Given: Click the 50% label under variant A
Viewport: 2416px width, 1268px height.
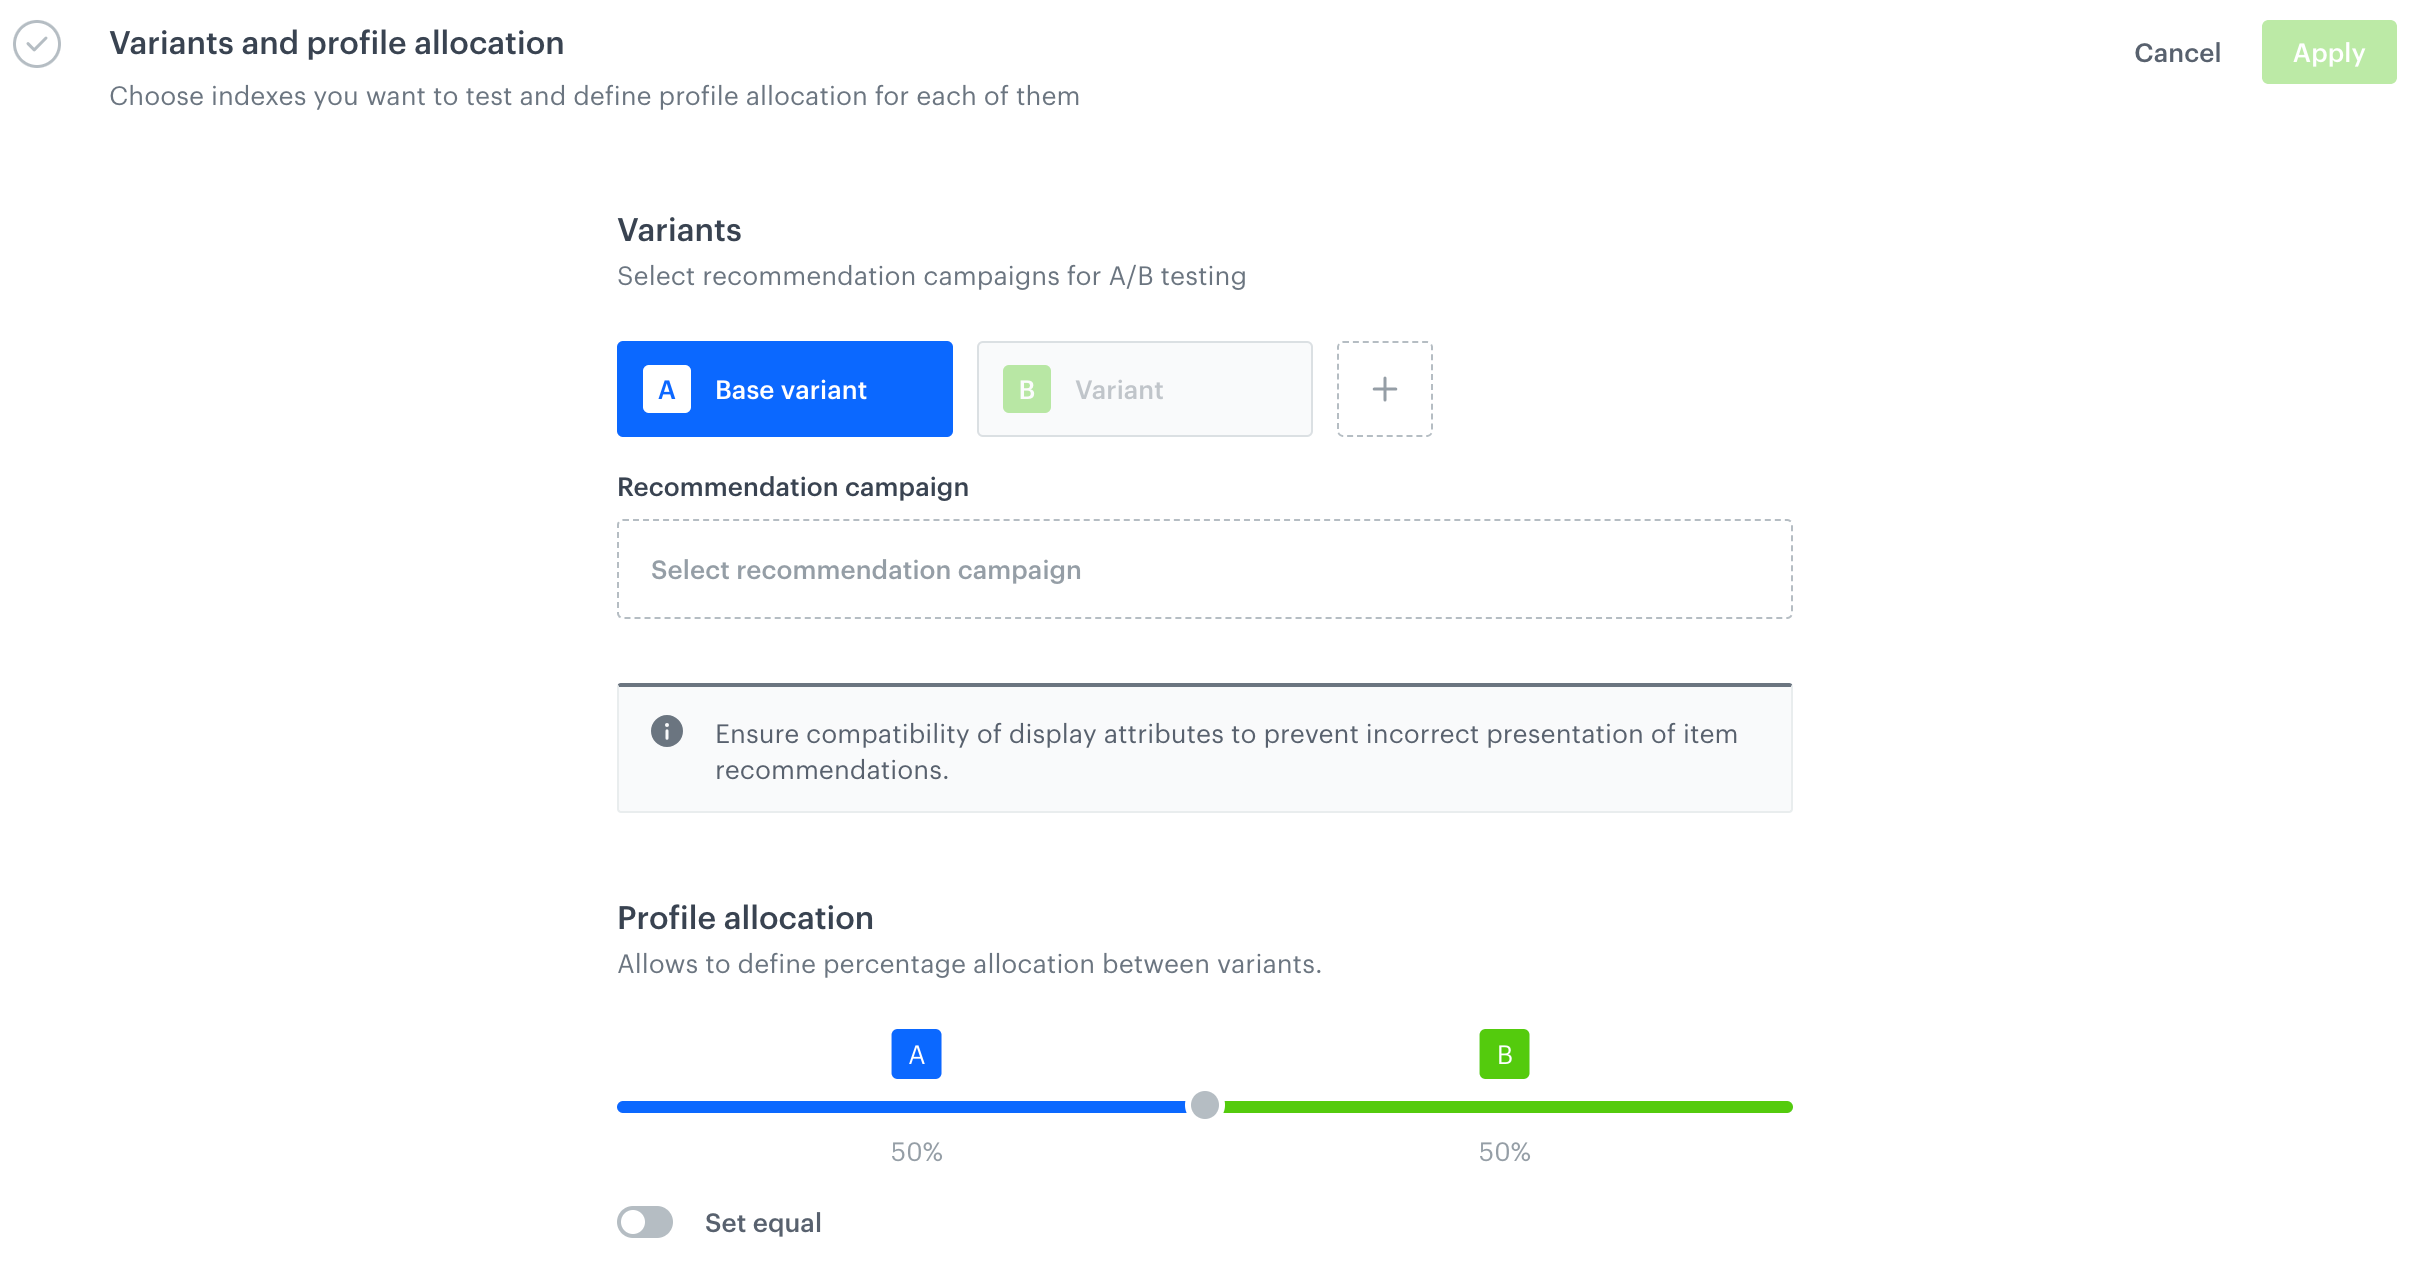Looking at the screenshot, I should click(x=915, y=1152).
